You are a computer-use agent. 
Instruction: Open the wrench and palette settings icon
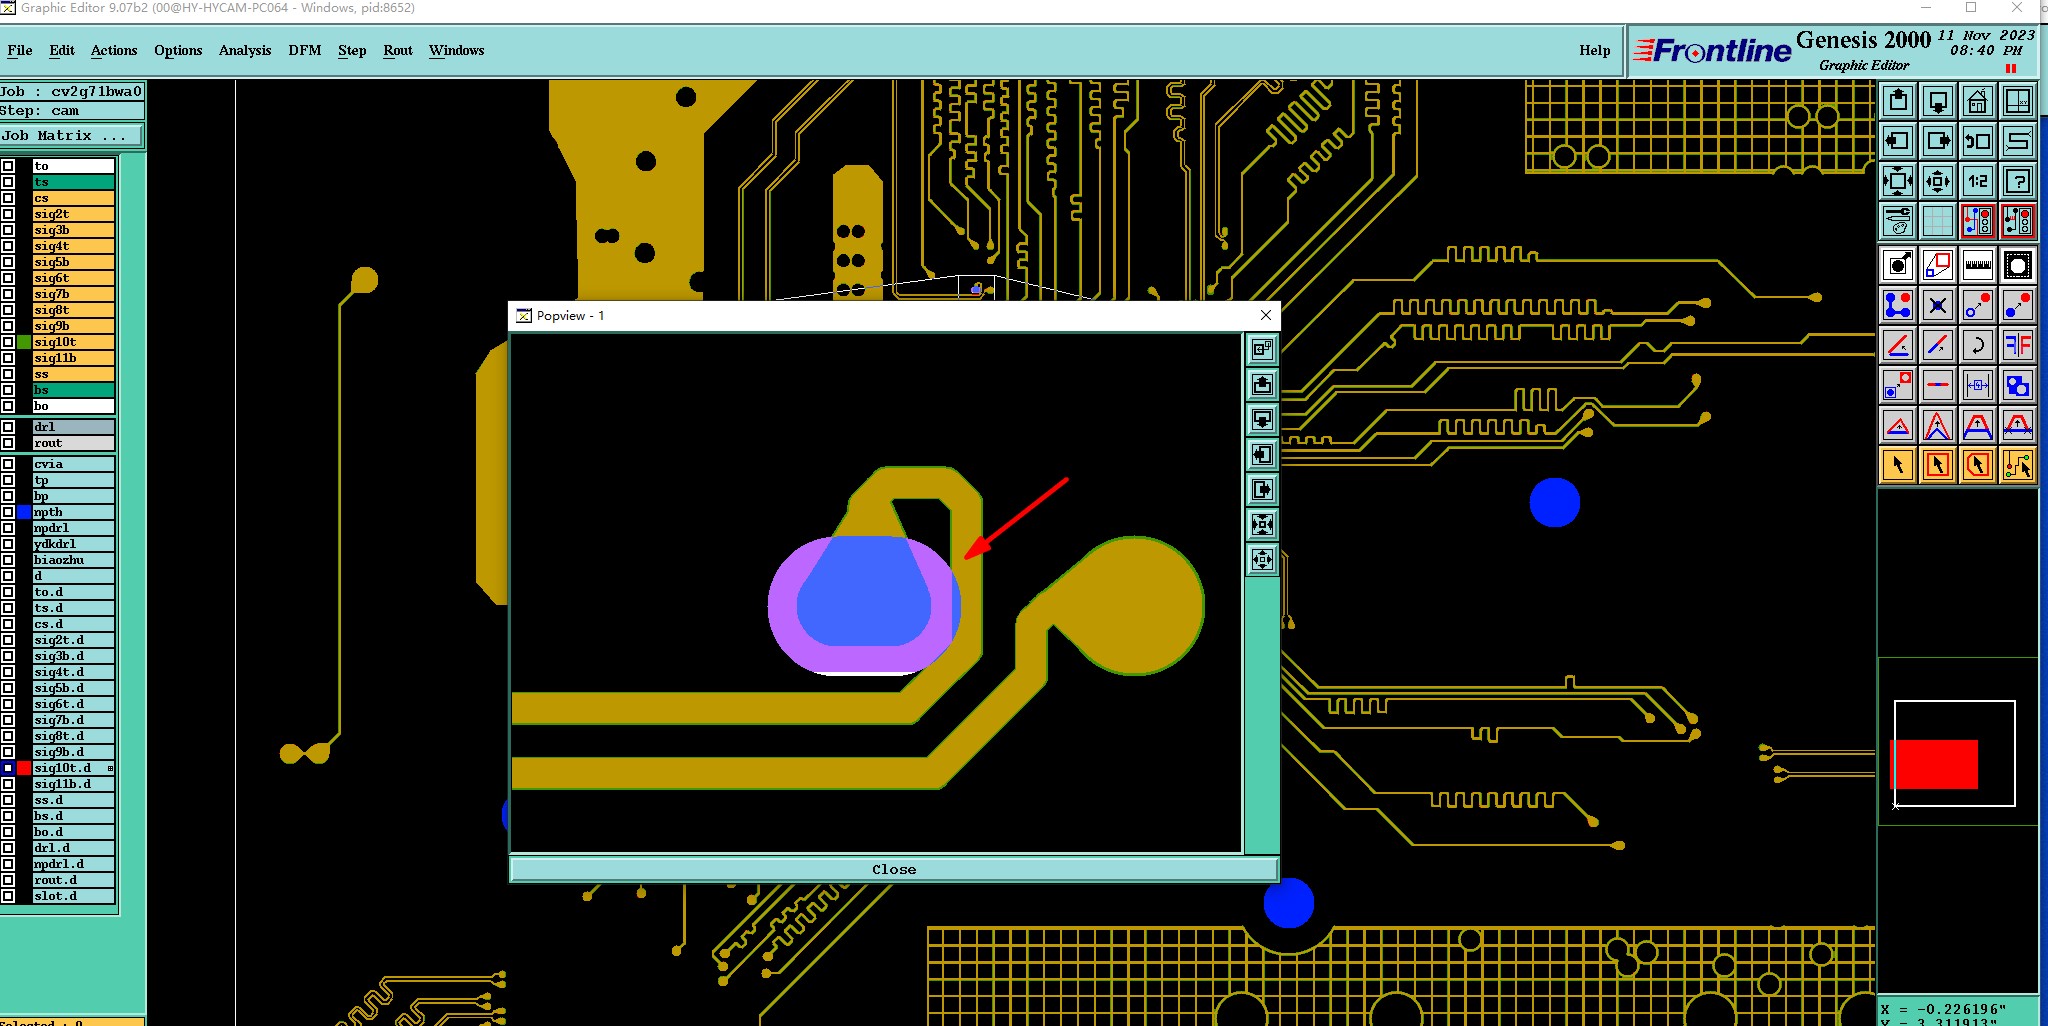[x=1898, y=221]
